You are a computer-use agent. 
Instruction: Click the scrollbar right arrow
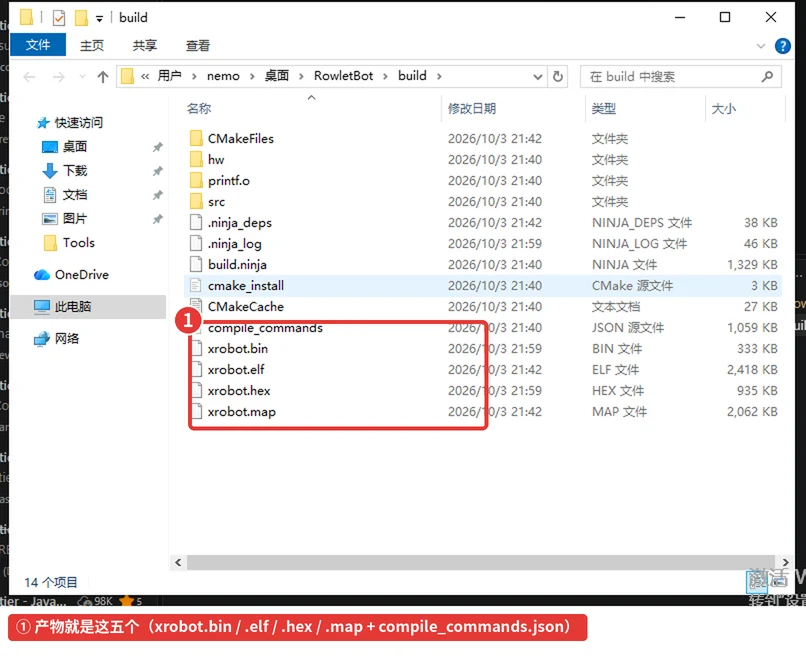pos(785,562)
